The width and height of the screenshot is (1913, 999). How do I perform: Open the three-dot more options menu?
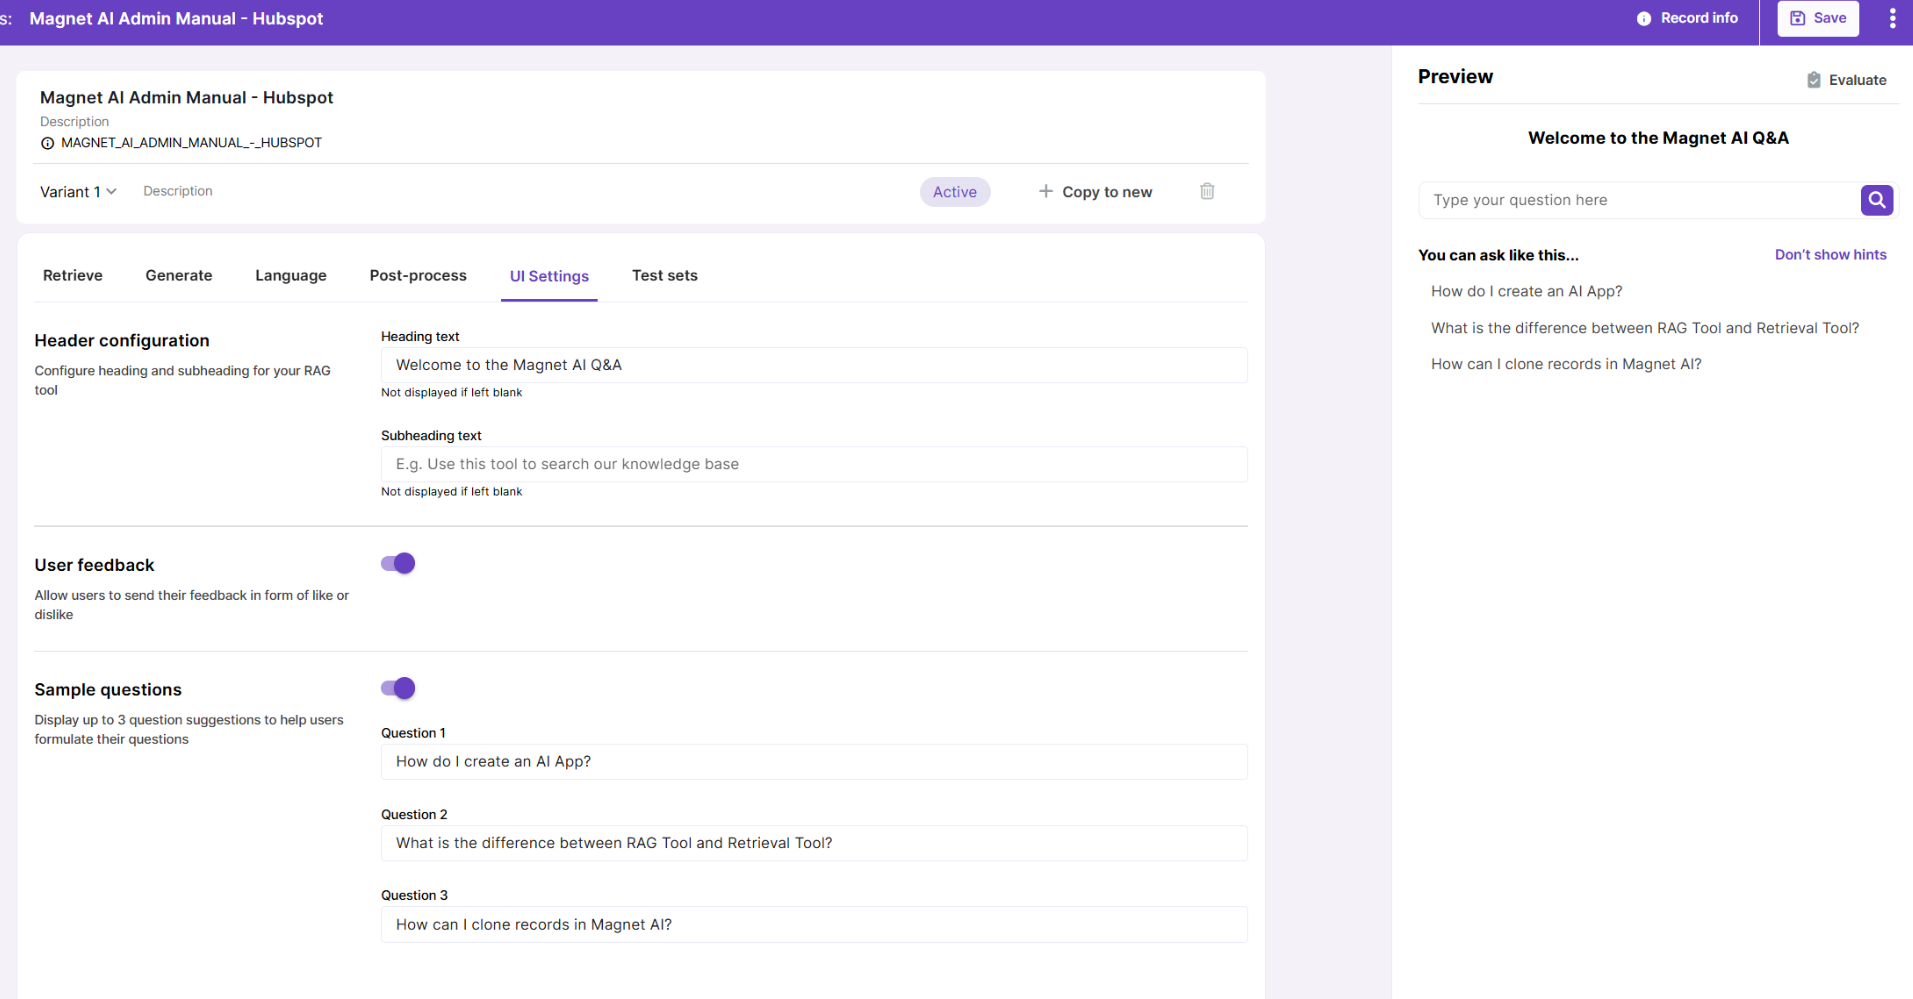point(1892,19)
